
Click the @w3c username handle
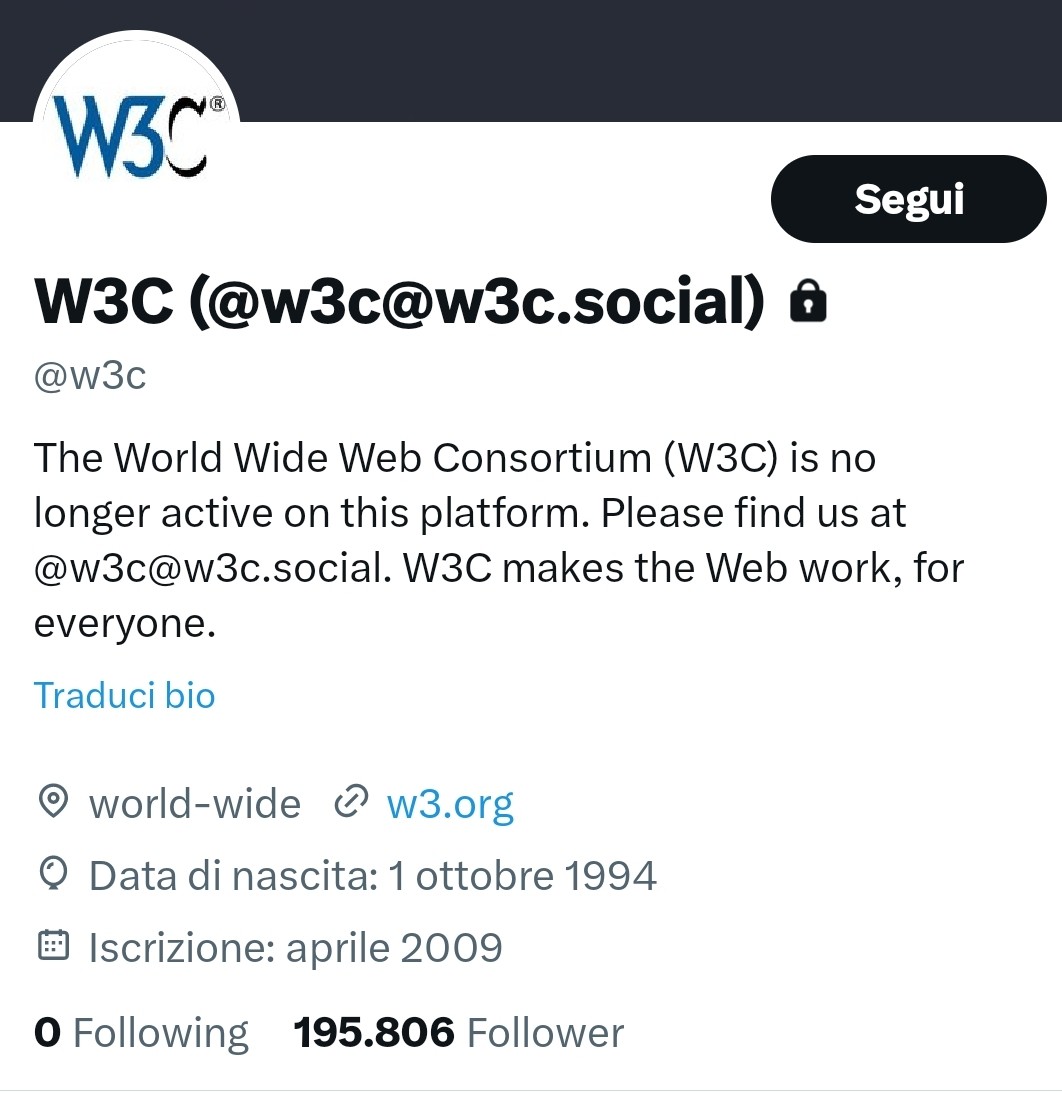coord(90,375)
